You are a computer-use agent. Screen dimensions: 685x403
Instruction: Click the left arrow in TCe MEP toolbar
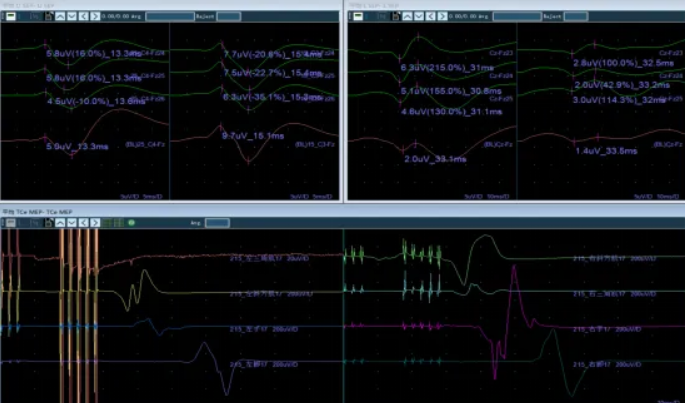coord(83,222)
